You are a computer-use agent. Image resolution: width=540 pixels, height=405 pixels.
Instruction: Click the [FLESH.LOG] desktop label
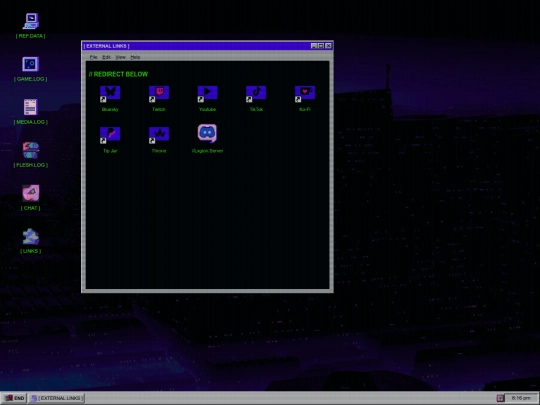31,165
